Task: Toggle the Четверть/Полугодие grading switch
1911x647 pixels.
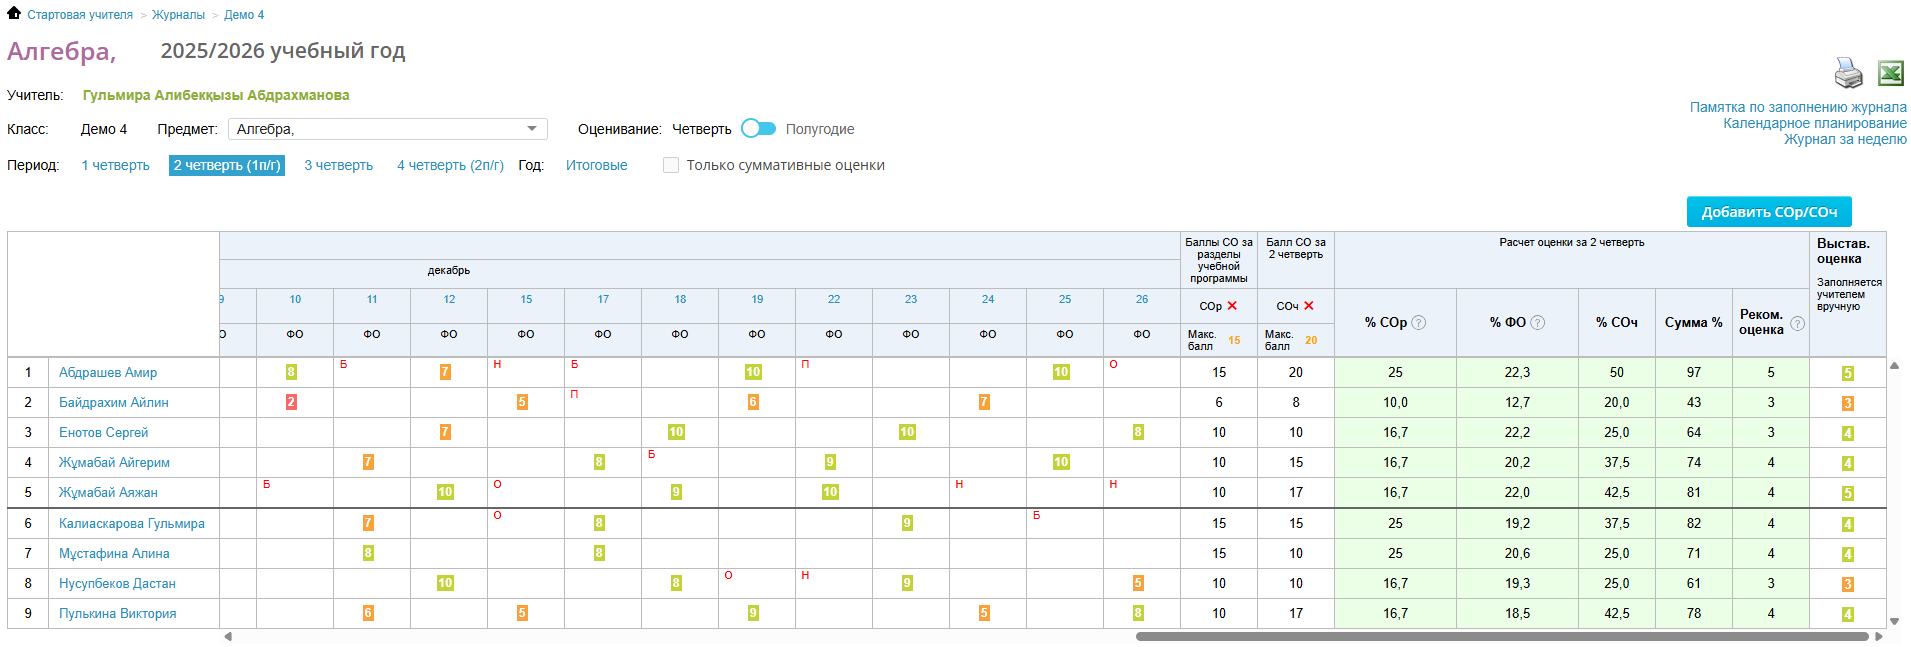Action: click(x=758, y=129)
